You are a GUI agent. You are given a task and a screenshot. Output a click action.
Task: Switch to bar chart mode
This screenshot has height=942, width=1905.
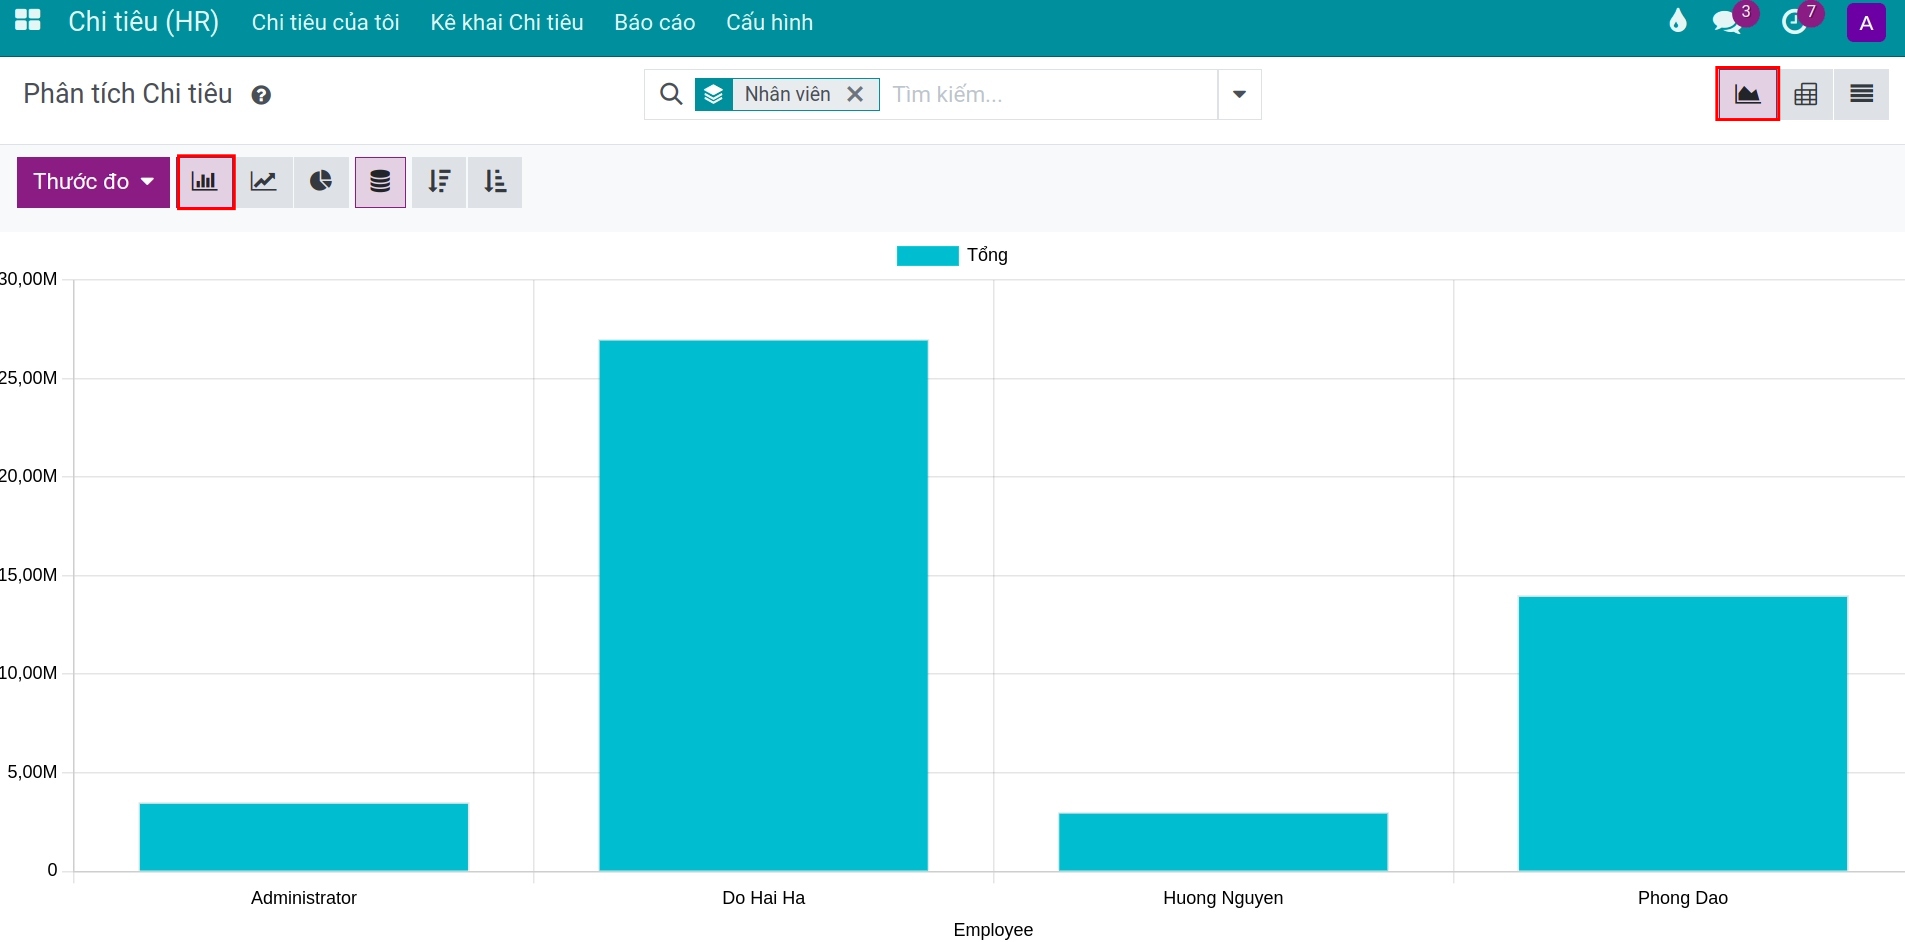click(205, 182)
